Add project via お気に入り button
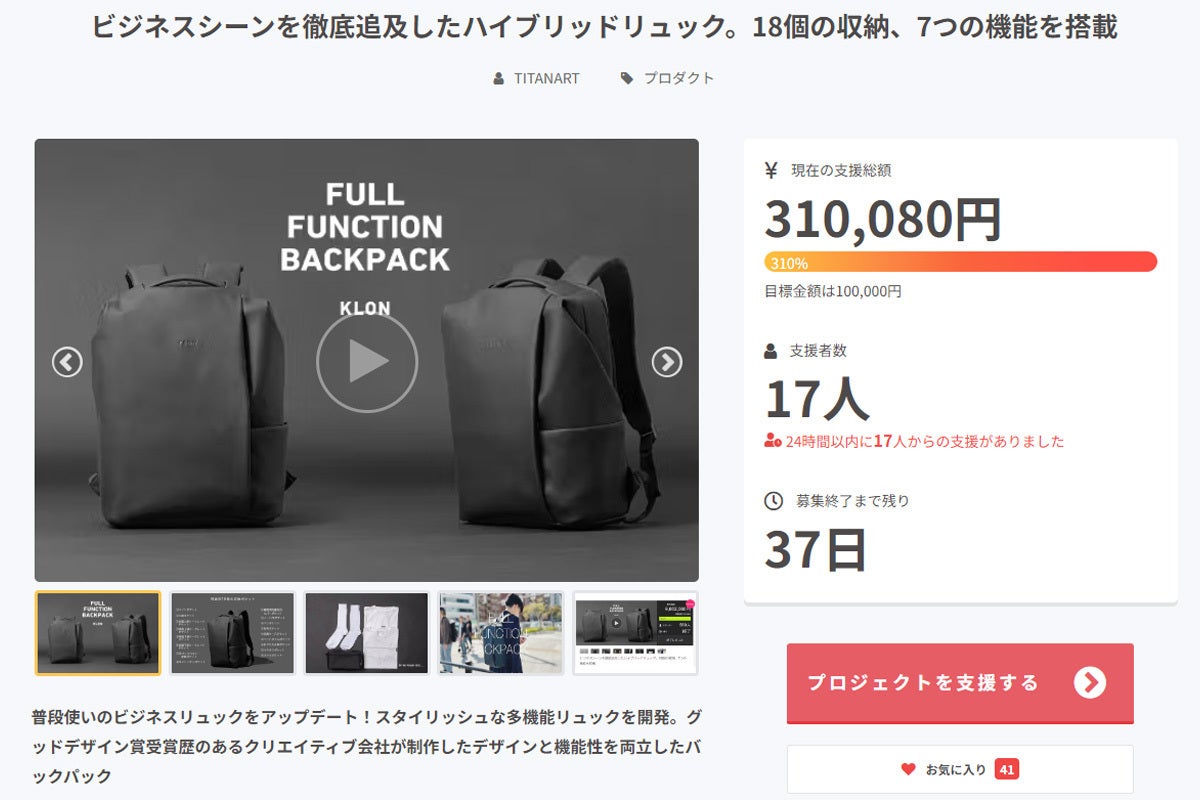 point(960,769)
